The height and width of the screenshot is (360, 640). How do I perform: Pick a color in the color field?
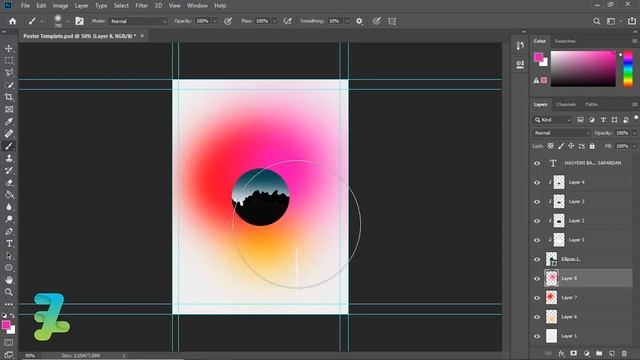[x=583, y=69]
